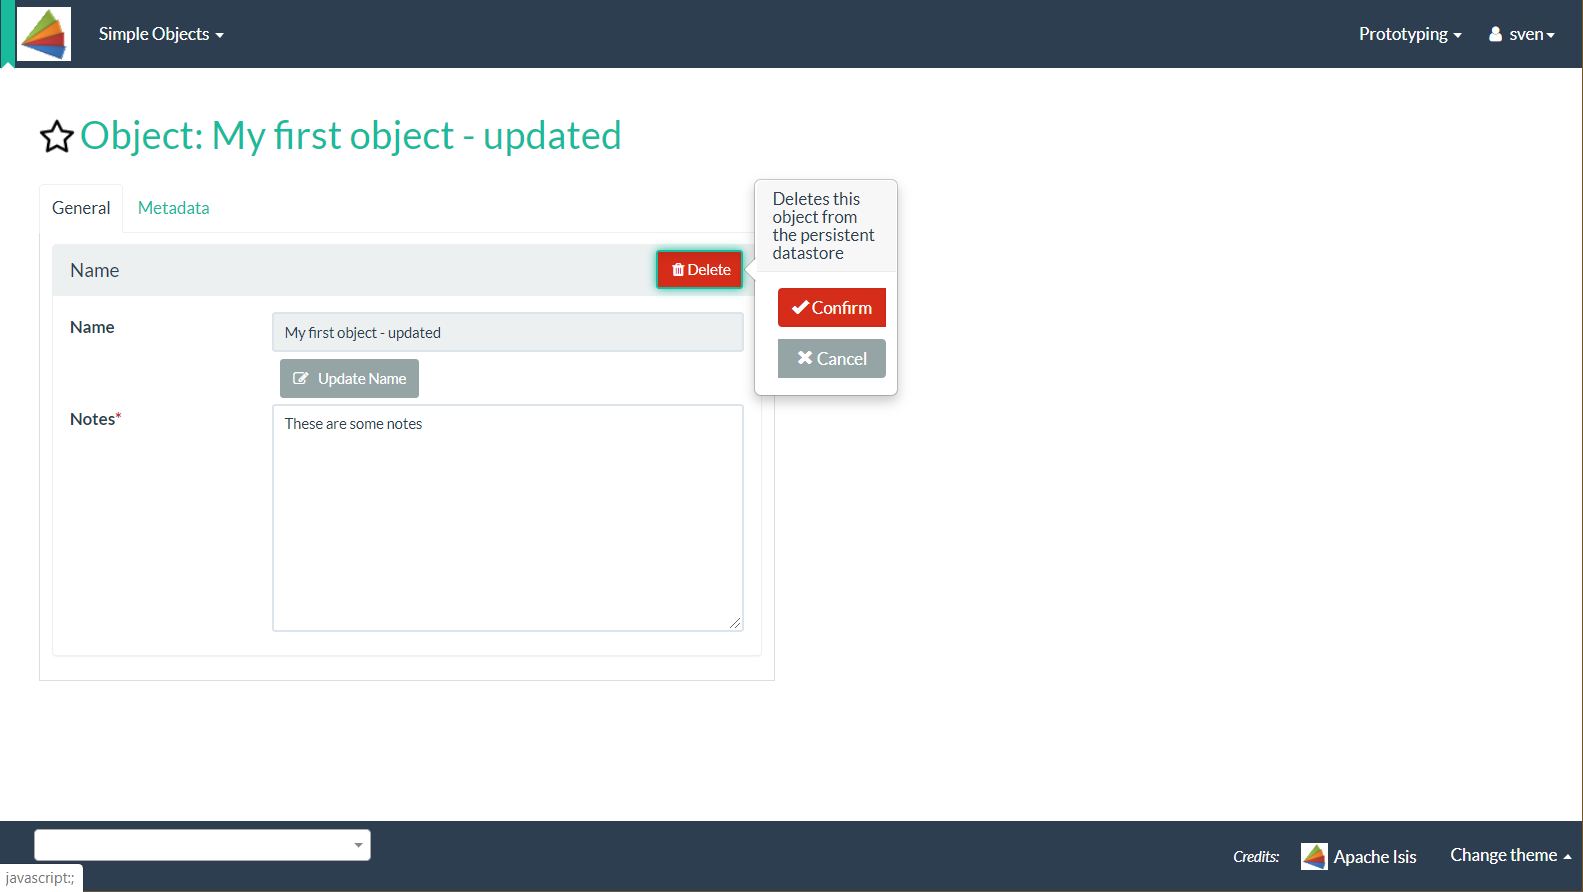Click the star bookmark icon beside title
Screen dimensions: 1583x892
click(57, 137)
